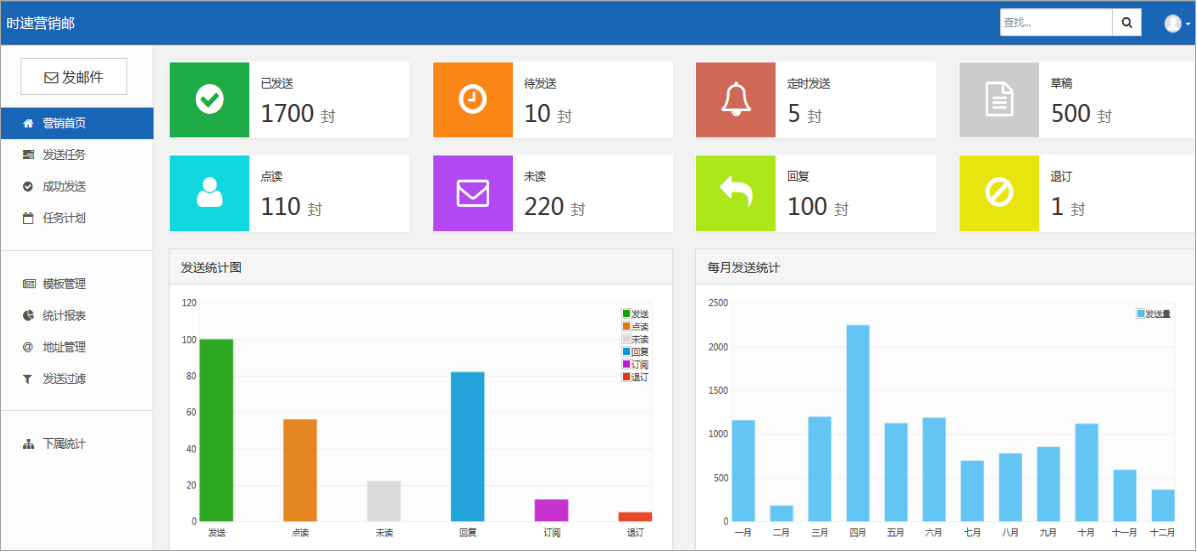Click the yellow unsubscribe ban icon

pos(999,193)
